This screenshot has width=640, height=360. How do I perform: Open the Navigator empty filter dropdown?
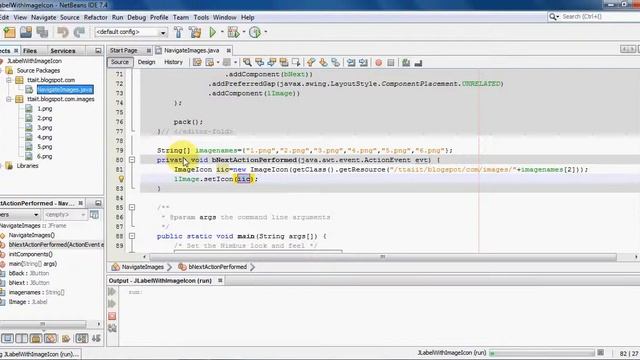[65, 215]
